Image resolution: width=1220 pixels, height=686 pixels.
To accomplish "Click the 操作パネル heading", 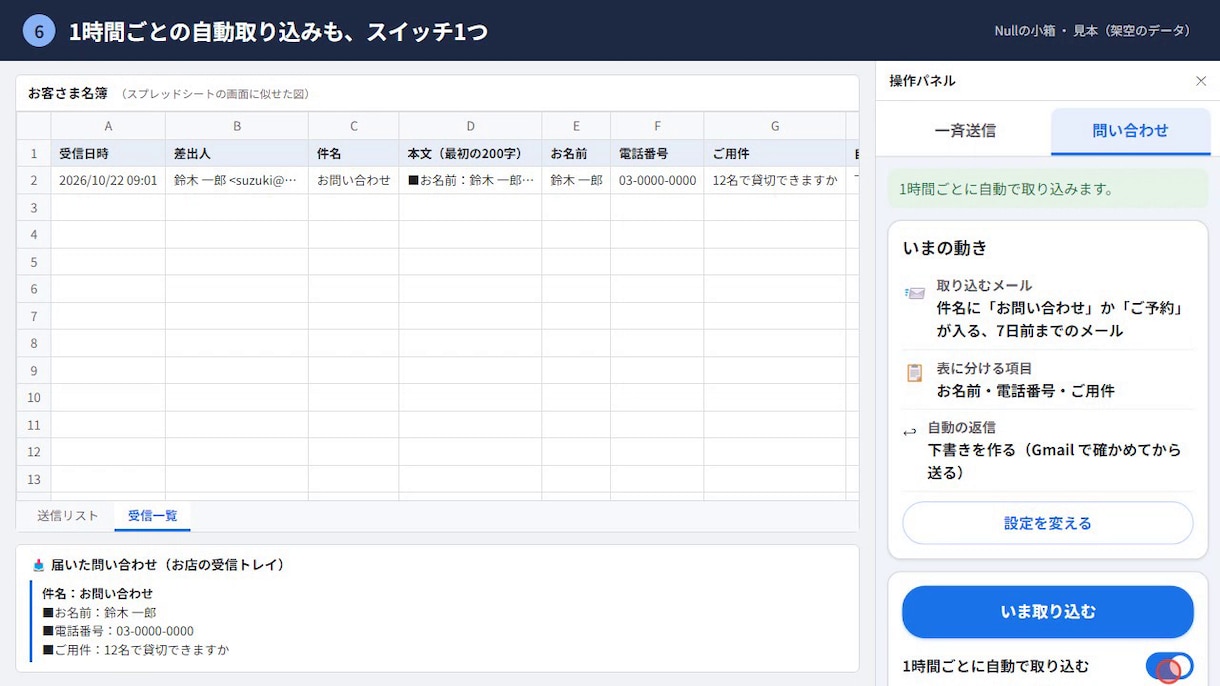I will point(922,81).
